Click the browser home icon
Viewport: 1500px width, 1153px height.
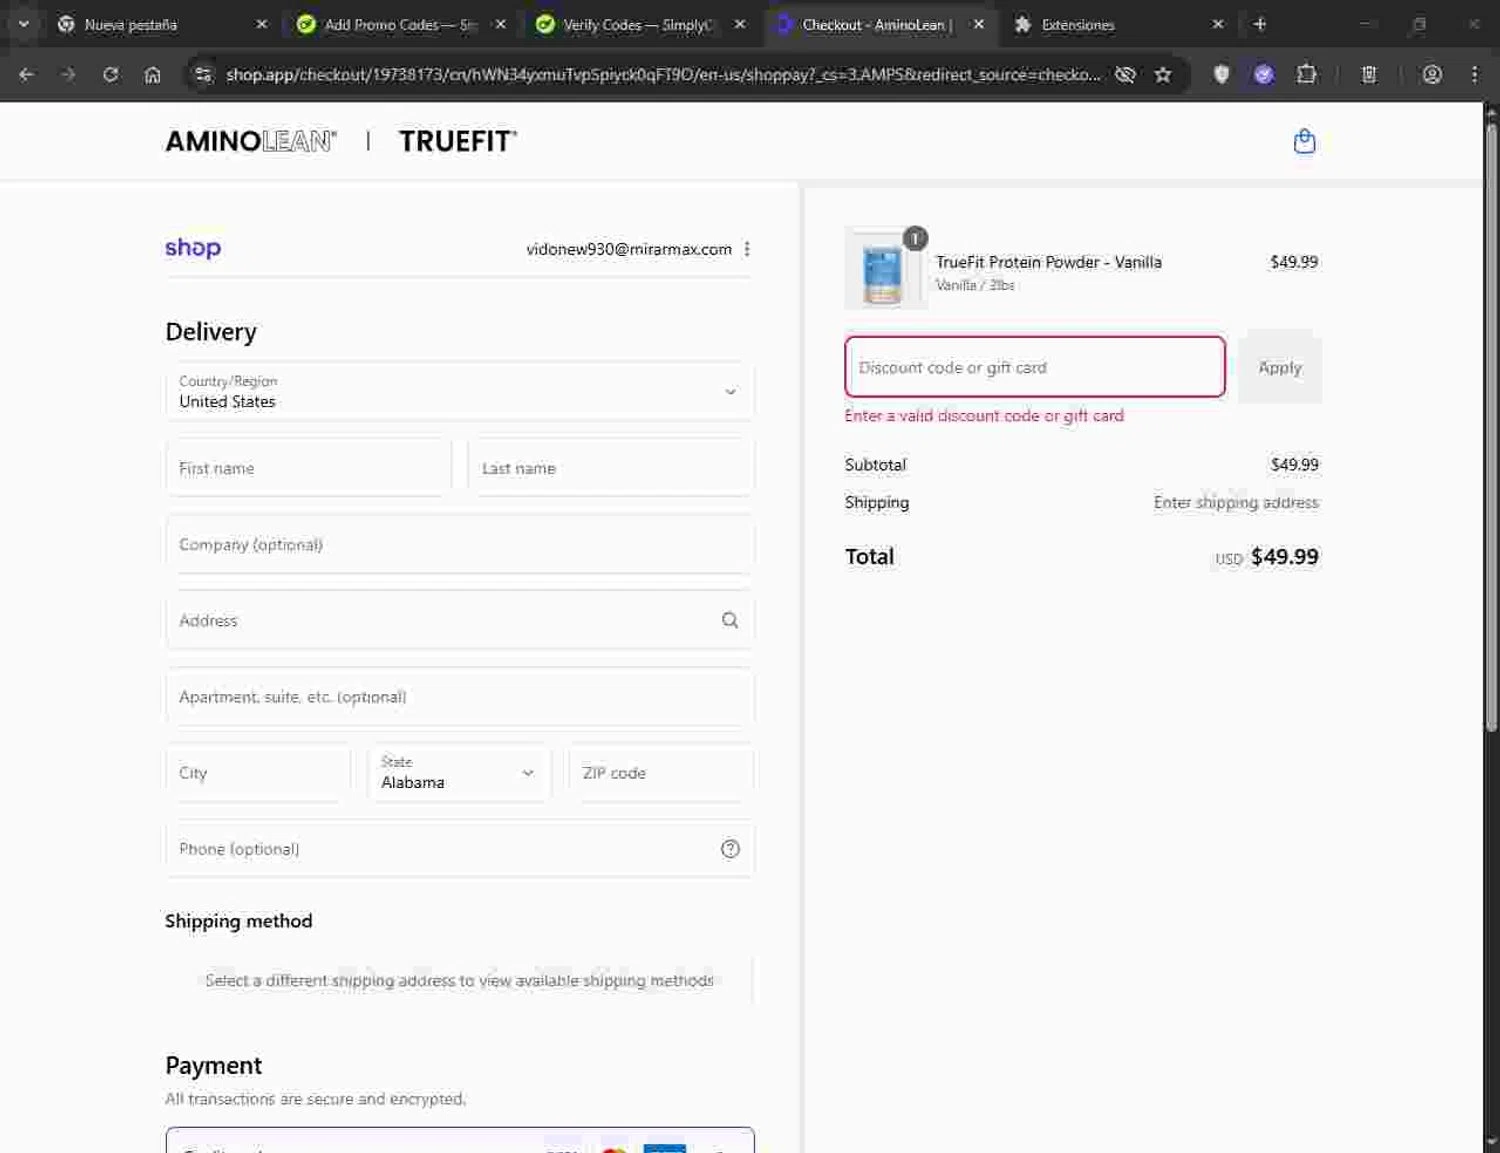pyautogui.click(x=152, y=74)
